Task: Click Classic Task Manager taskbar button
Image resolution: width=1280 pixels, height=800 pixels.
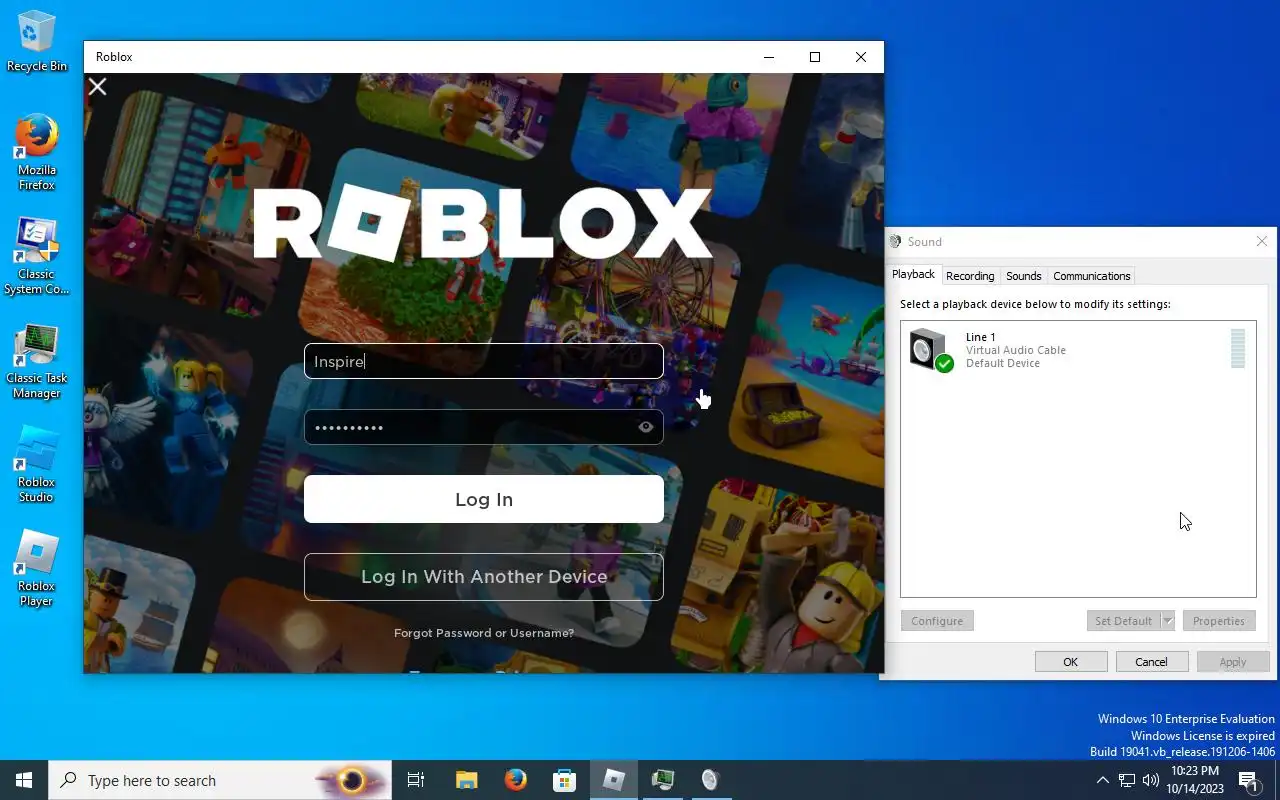Action: (x=663, y=780)
